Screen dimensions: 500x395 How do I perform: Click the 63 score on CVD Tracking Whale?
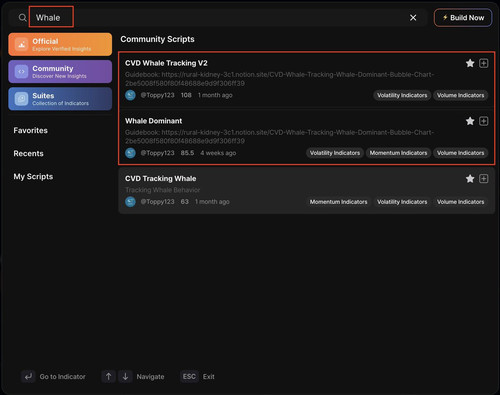point(184,202)
